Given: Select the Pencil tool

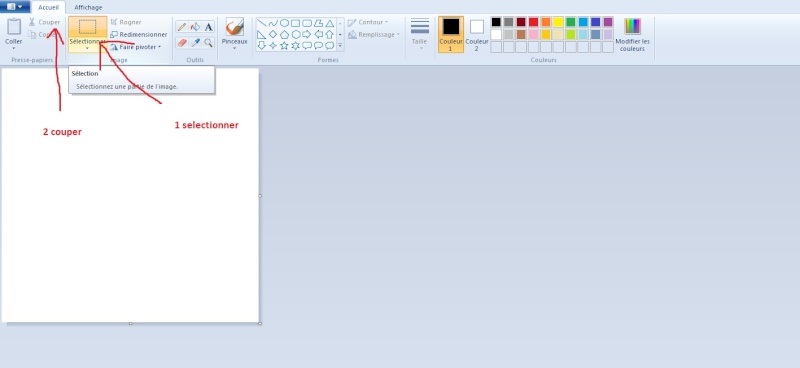Looking at the screenshot, I should (182, 27).
